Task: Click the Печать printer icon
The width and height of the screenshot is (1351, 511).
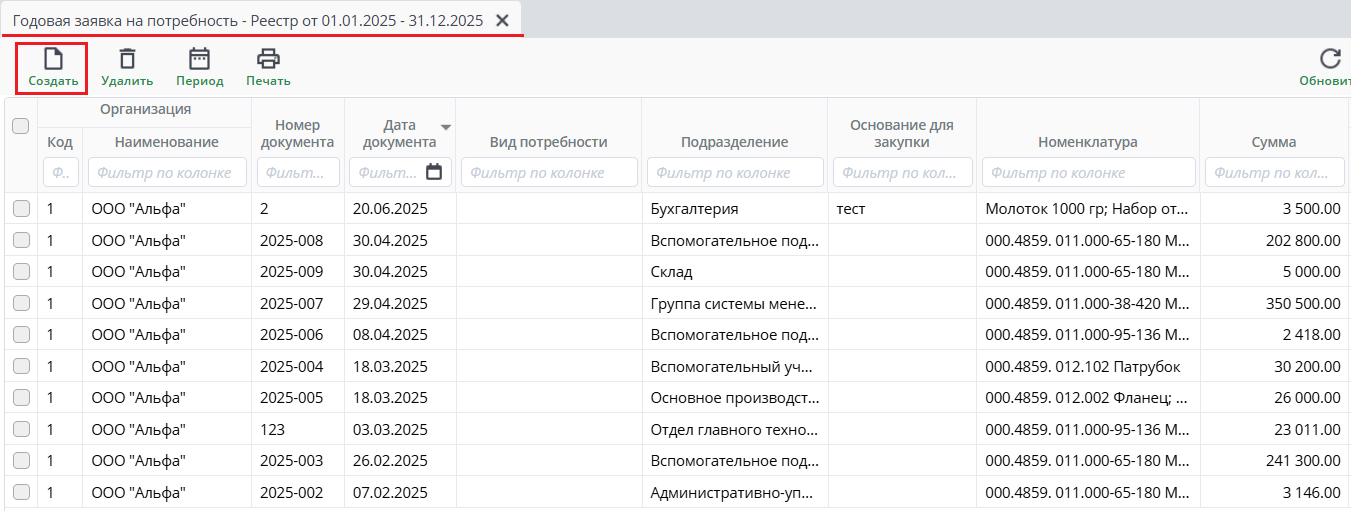Action: 268,59
